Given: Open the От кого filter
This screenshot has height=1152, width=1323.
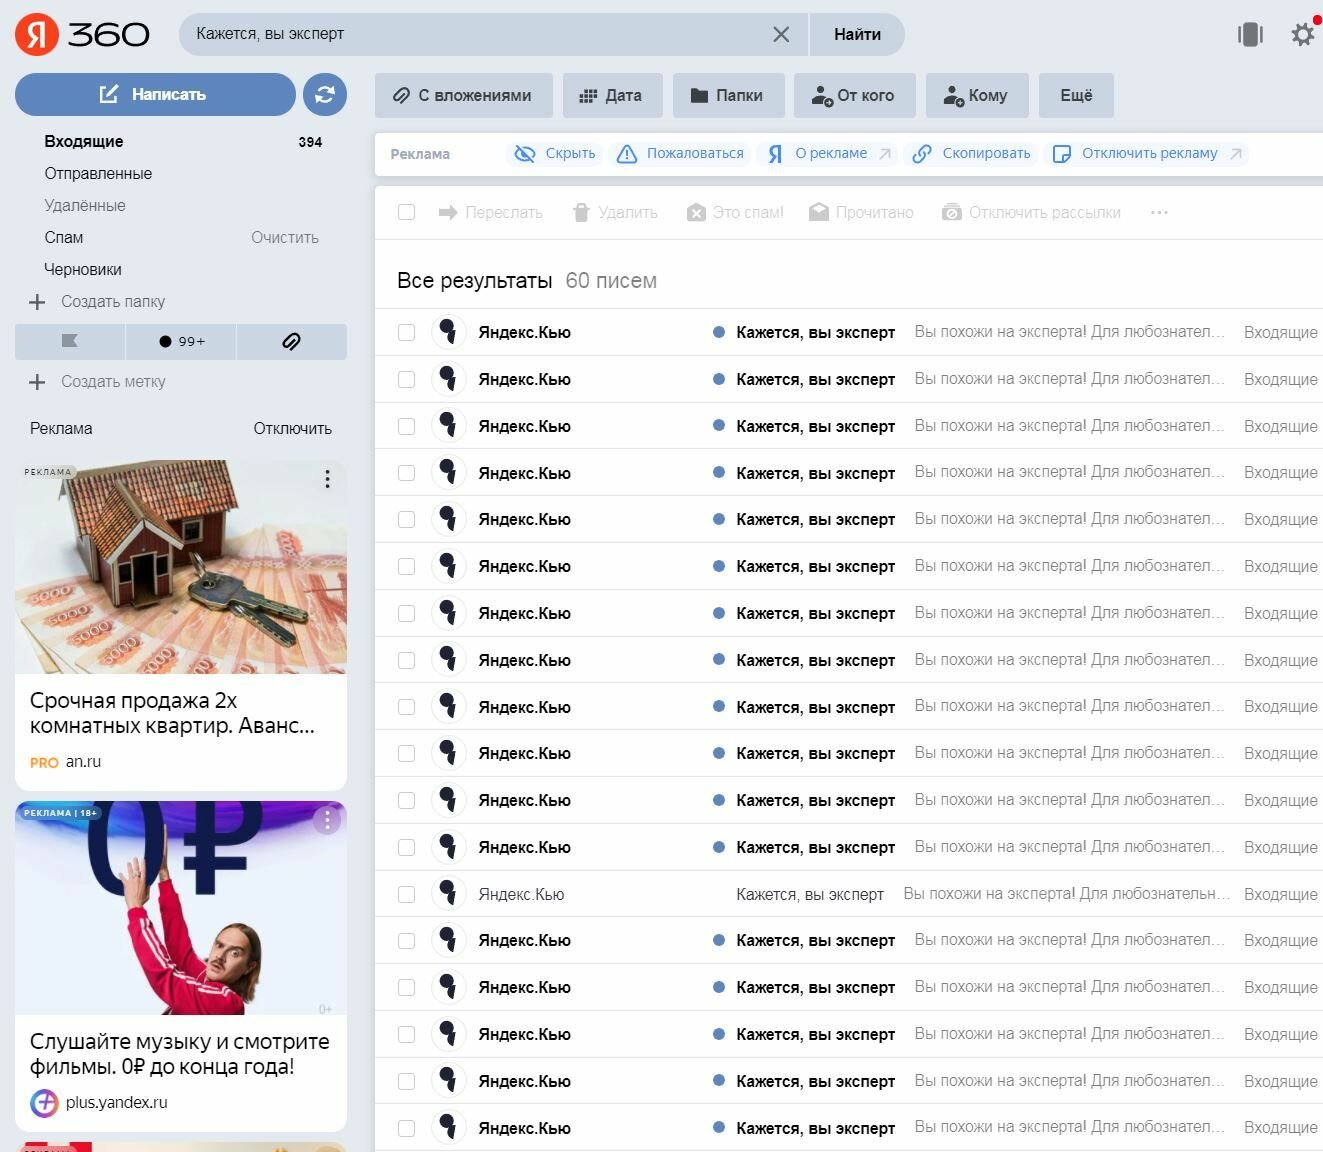Looking at the screenshot, I should coord(854,96).
